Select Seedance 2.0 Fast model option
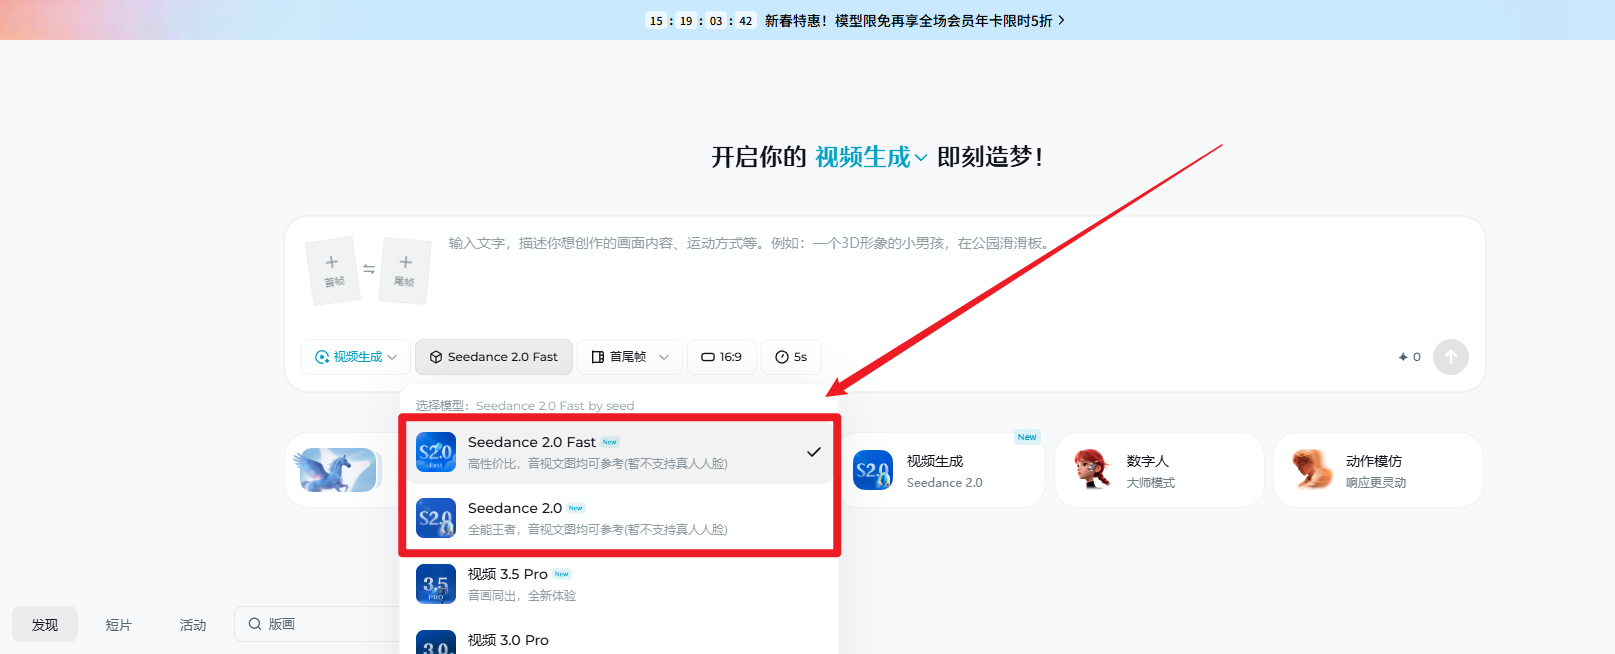Viewport: 1615px width, 654px height. point(620,452)
